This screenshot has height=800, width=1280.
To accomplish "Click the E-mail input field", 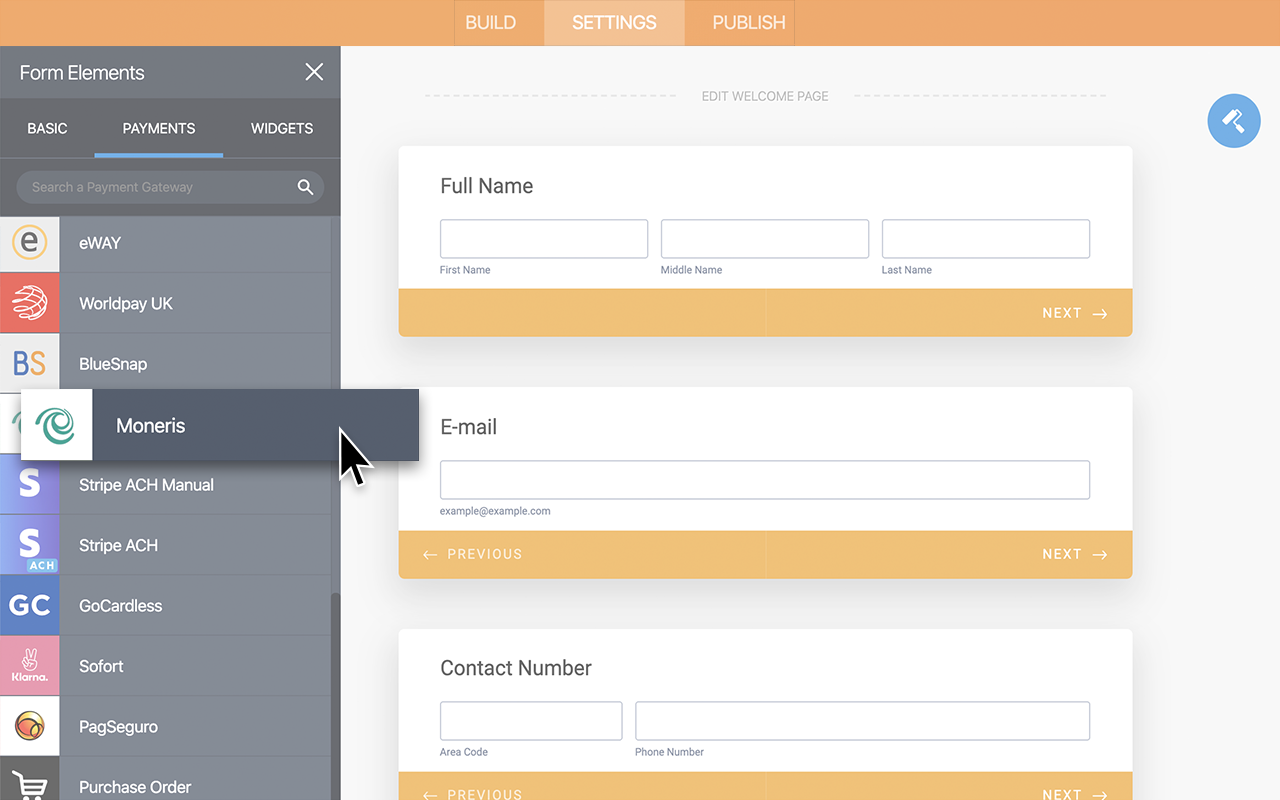I will click(765, 480).
